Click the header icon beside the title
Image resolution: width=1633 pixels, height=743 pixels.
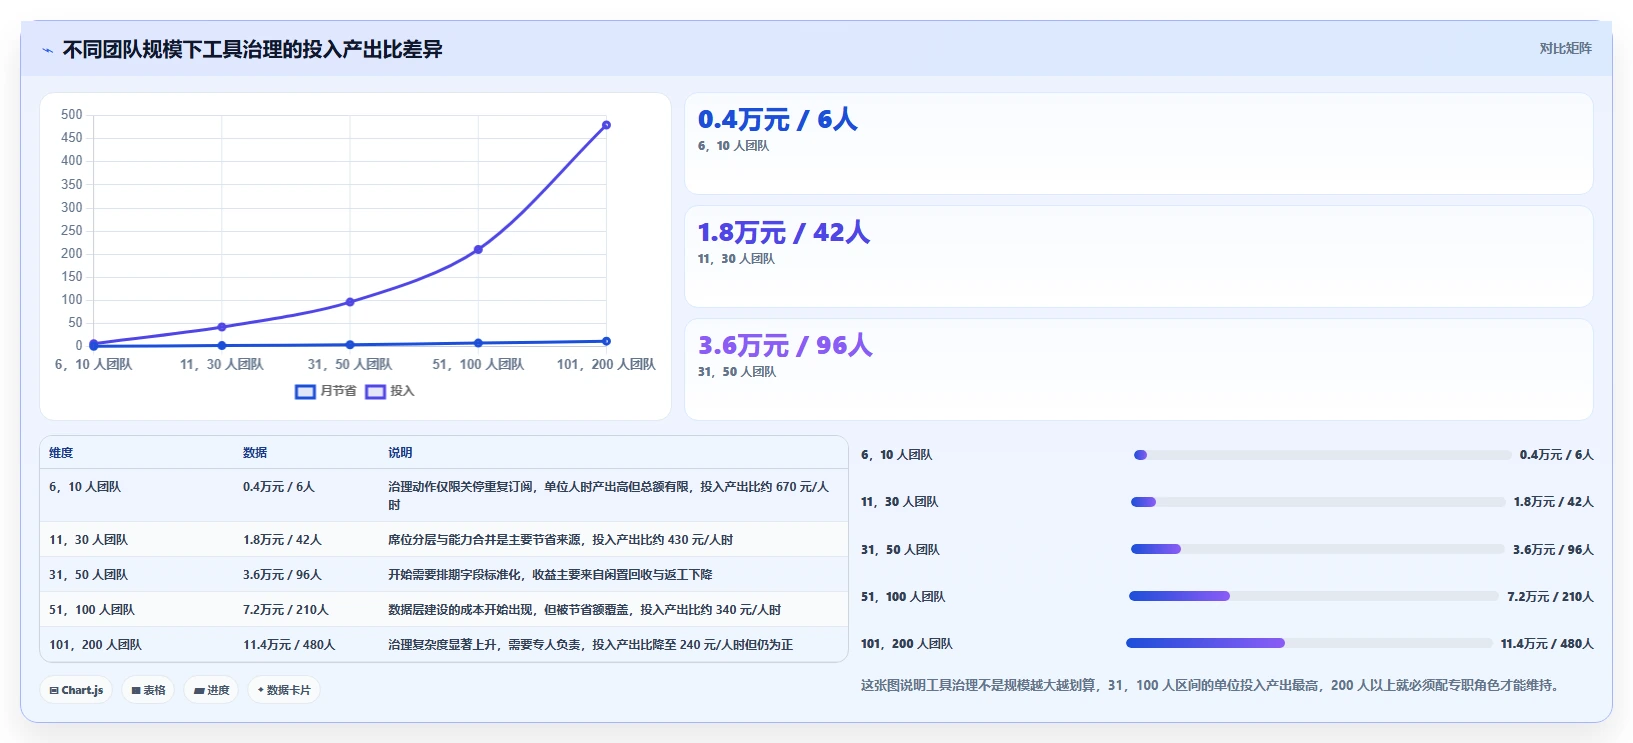tap(47, 50)
